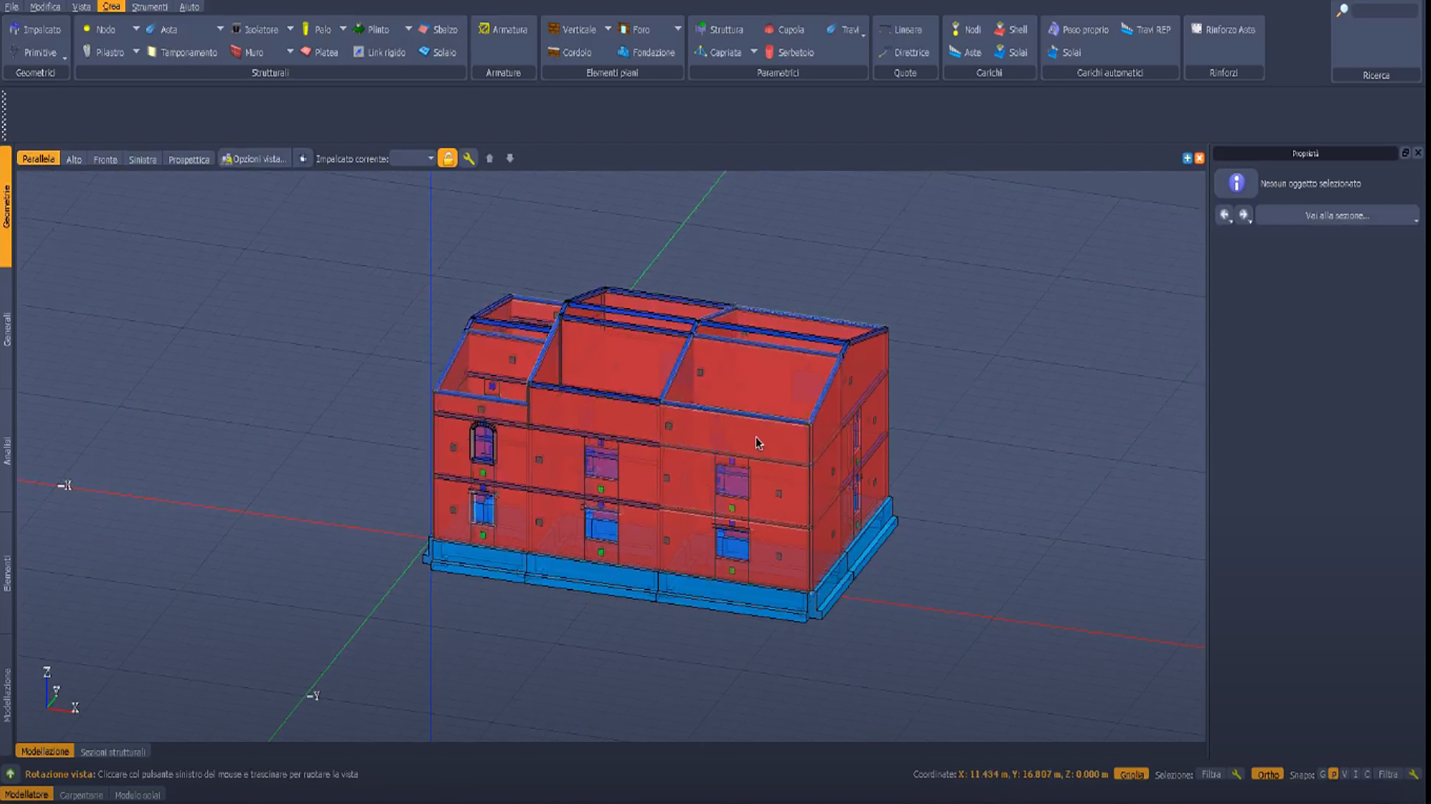Screen dimensions: 1431x804
Task: Expand the Asta dropdown arrow
Action: coord(220,30)
